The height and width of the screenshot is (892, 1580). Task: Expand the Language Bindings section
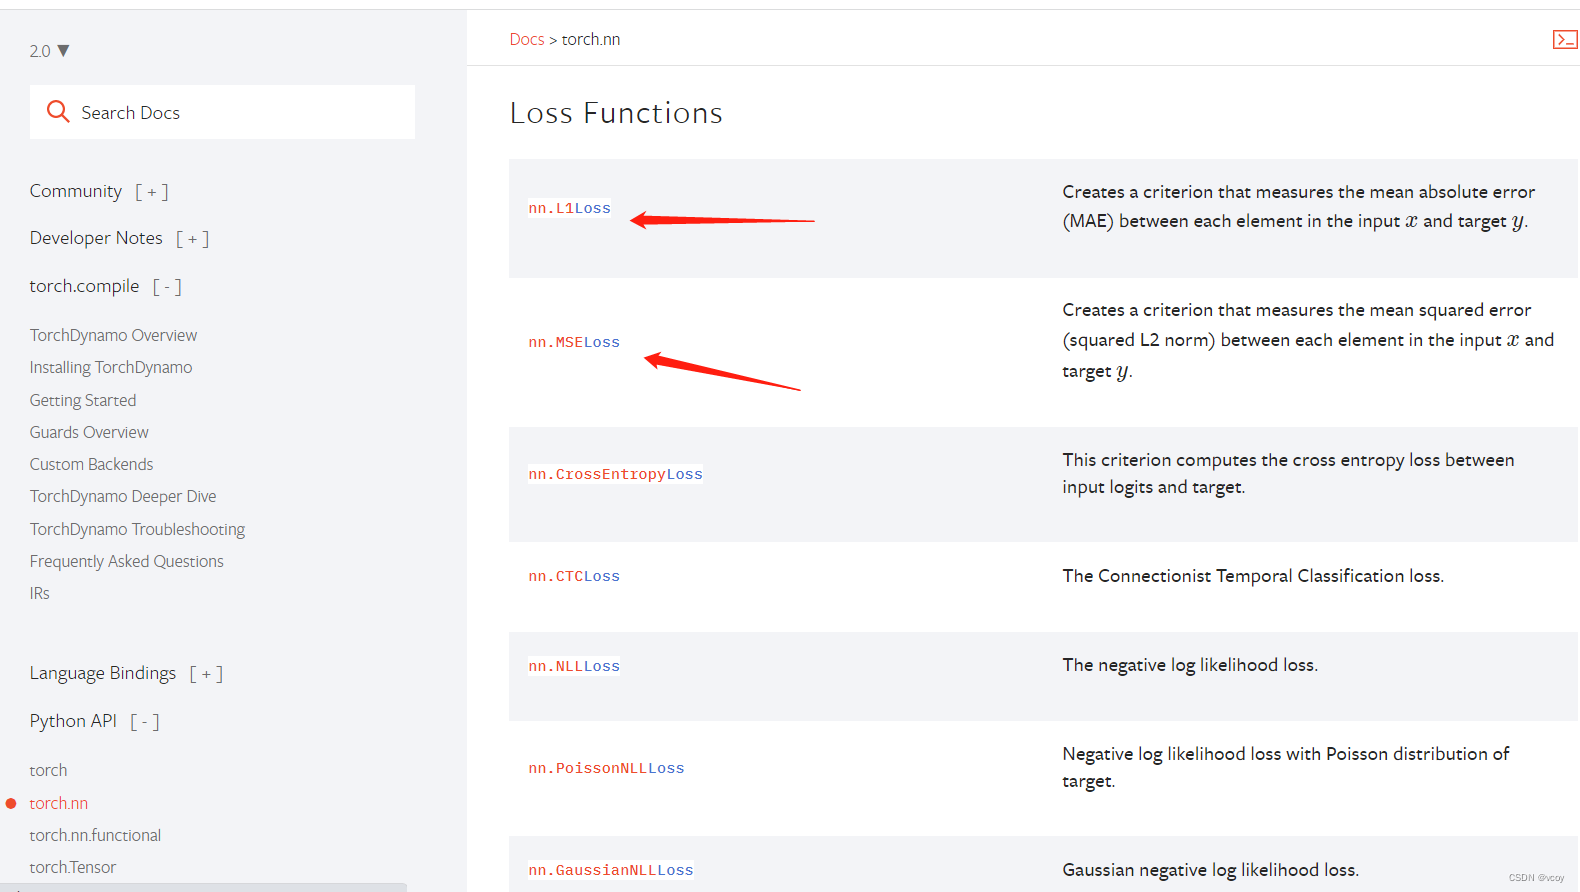click(x=206, y=674)
